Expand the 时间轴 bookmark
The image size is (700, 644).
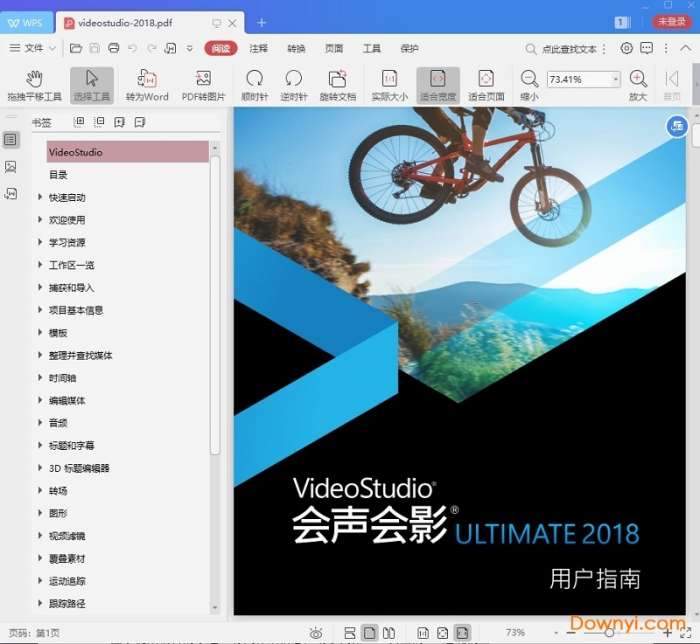coord(40,378)
